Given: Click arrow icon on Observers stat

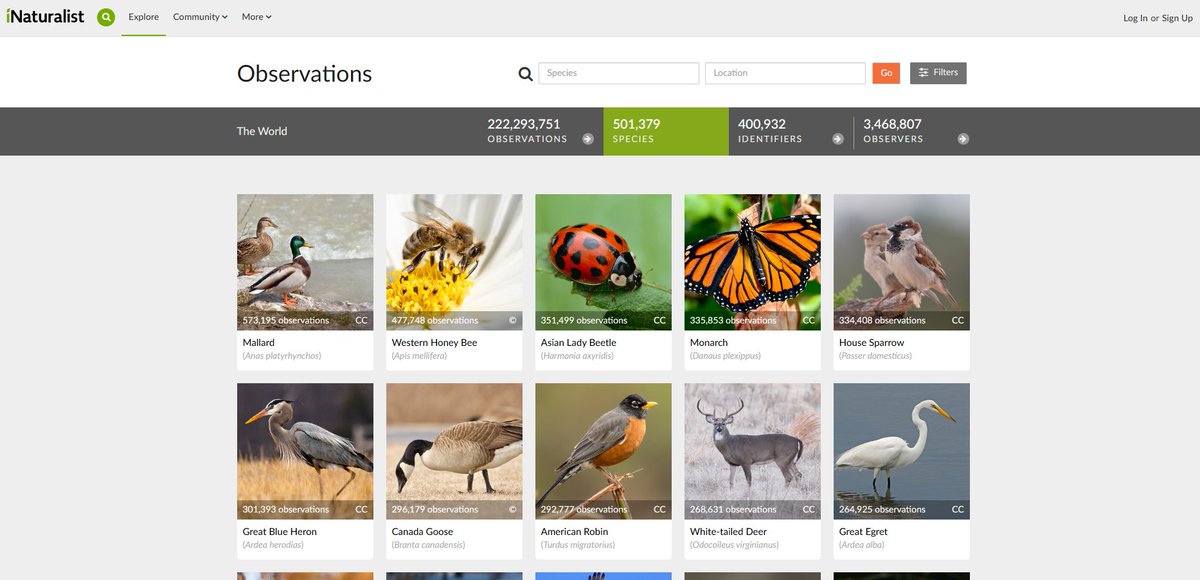Looking at the screenshot, I should tap(963, 139).
